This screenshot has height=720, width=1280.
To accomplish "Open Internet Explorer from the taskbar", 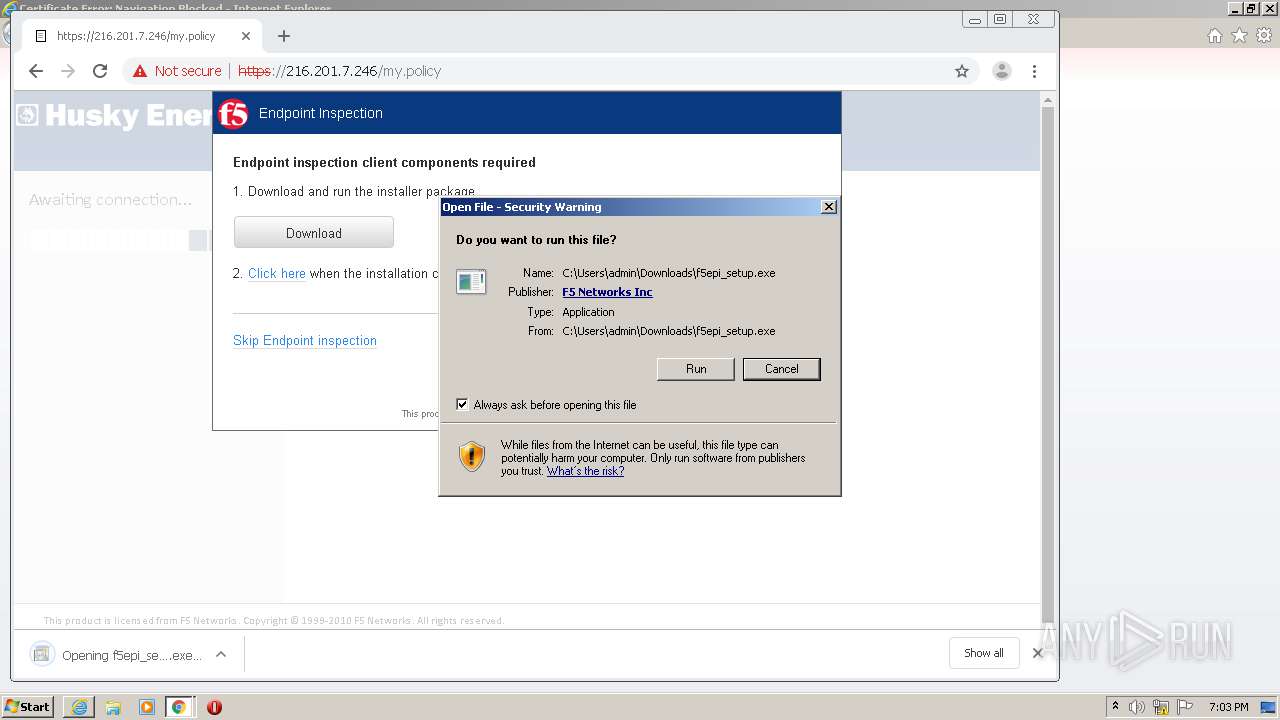I will (79, 707).
